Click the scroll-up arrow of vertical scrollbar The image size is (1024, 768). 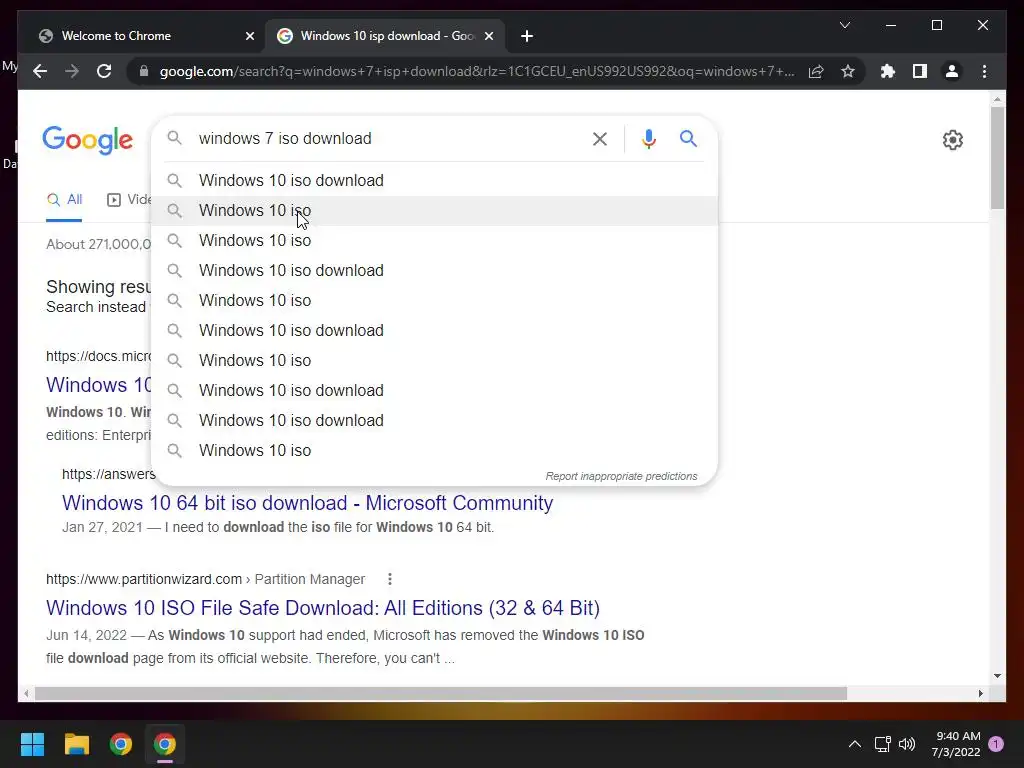[997, 99]
